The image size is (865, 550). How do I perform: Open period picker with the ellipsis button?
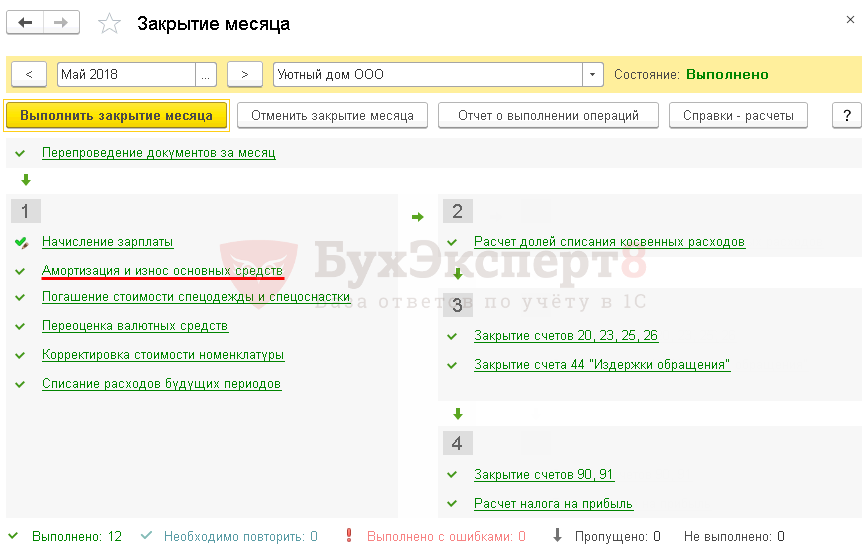click(207, 75)
